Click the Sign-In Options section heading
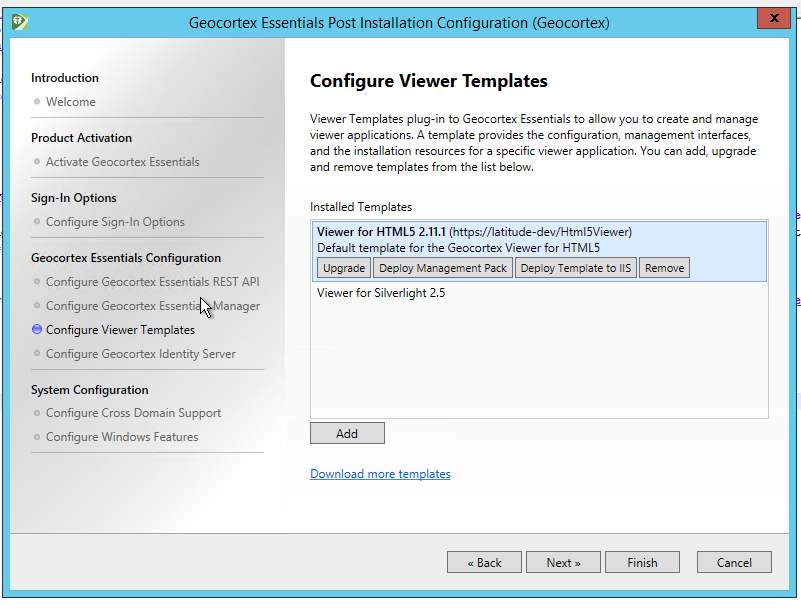 [x=74, y=198]
